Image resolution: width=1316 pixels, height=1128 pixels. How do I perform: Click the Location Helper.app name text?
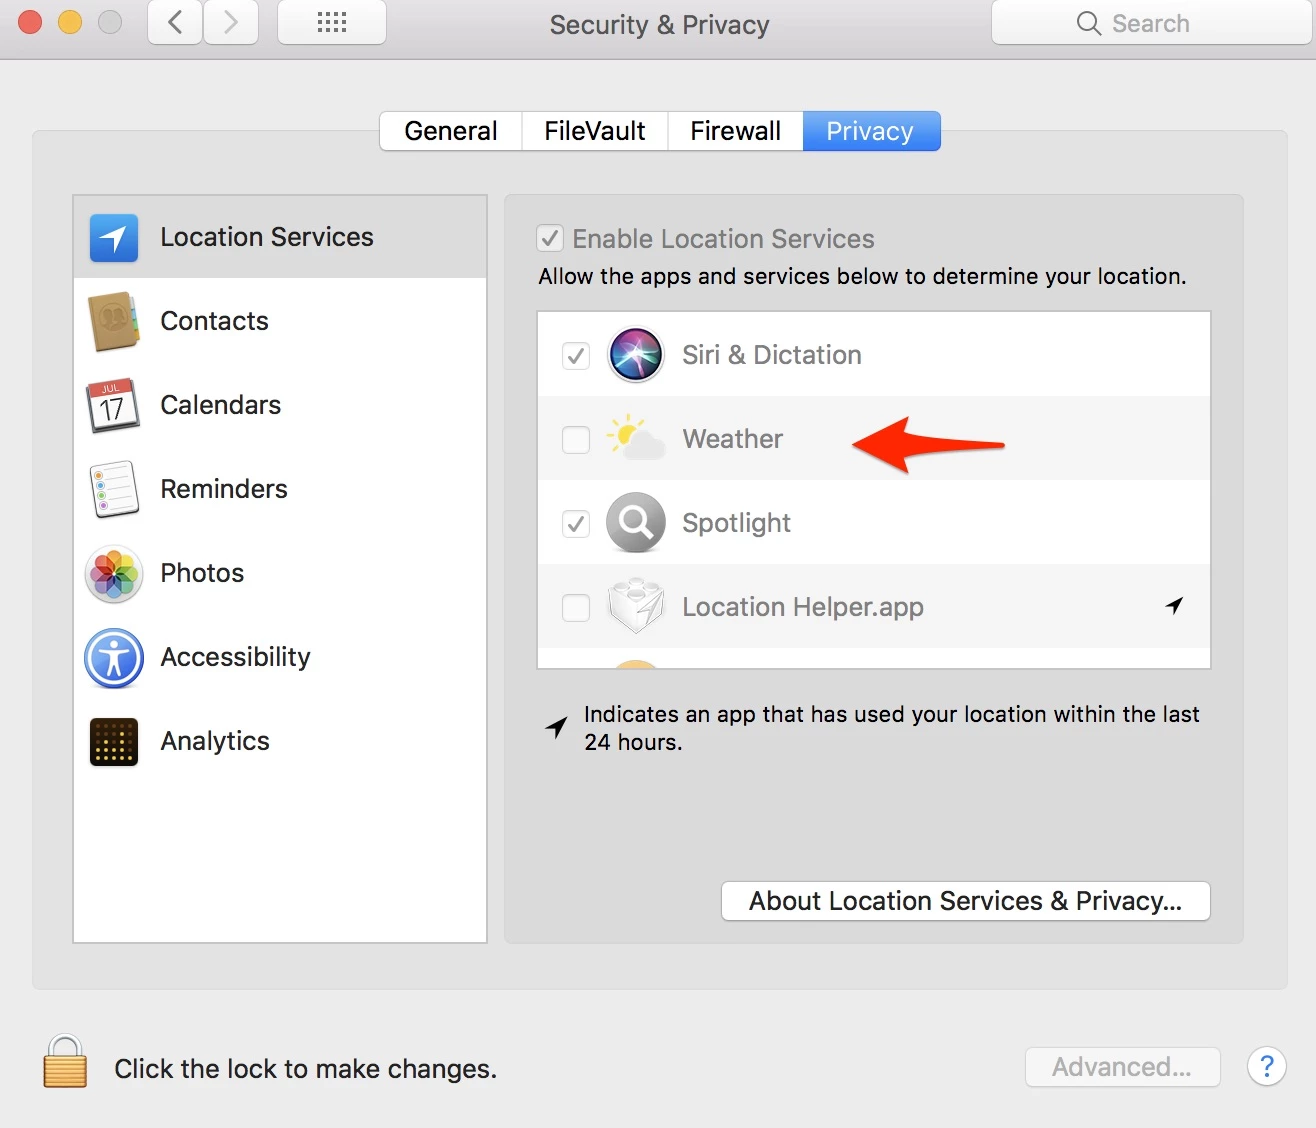coord(803,607)
